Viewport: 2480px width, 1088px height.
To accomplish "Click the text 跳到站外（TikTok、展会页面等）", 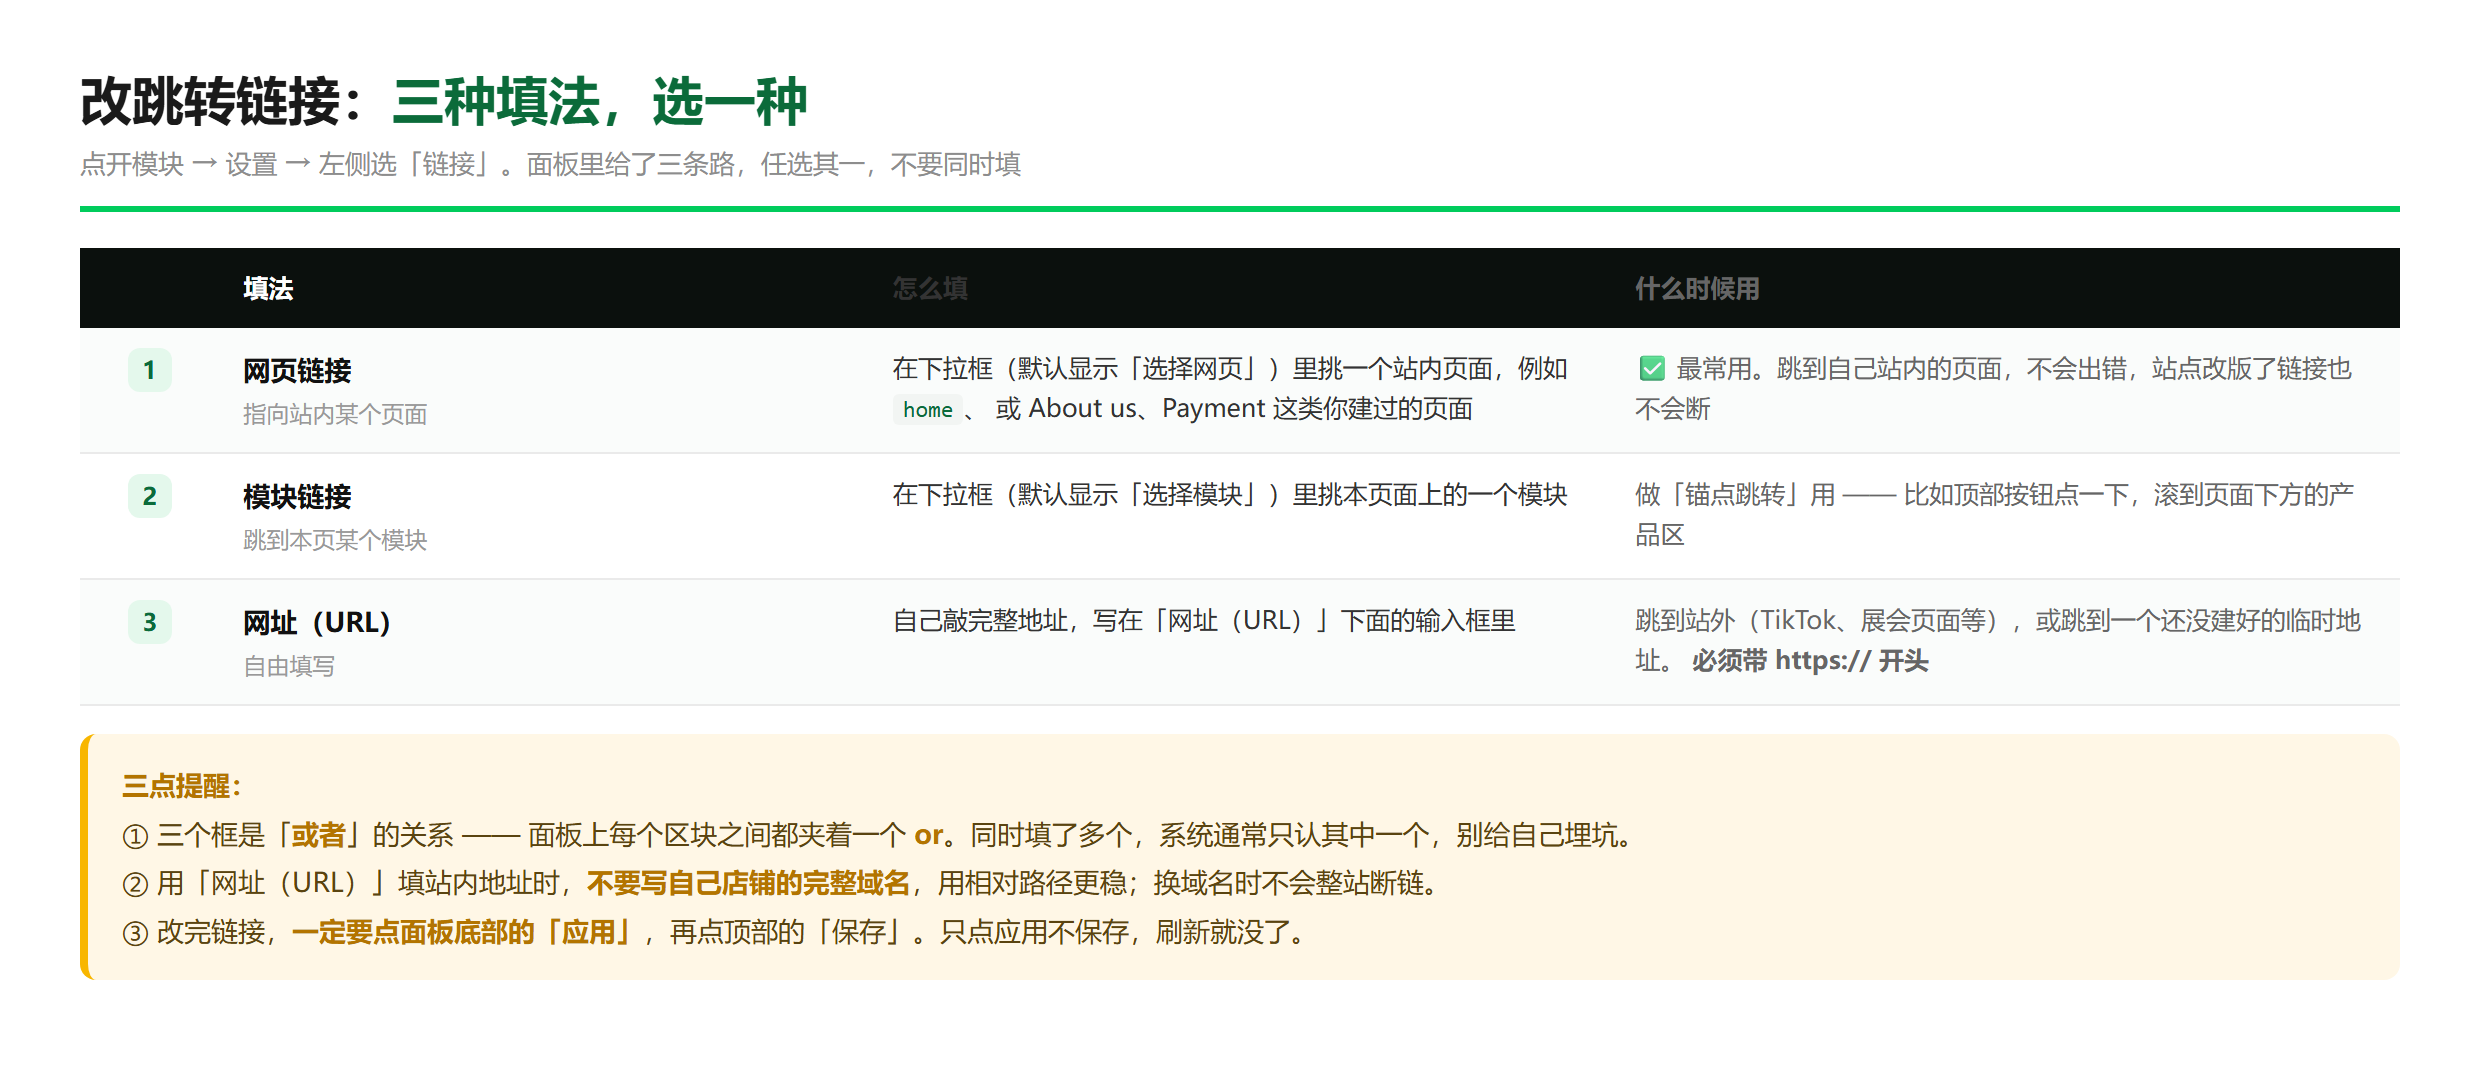I will click(1822, 621).
